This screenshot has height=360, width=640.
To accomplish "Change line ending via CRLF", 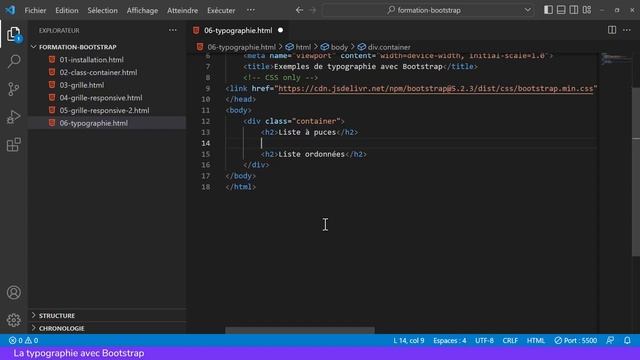I will [x=510, y=340].
